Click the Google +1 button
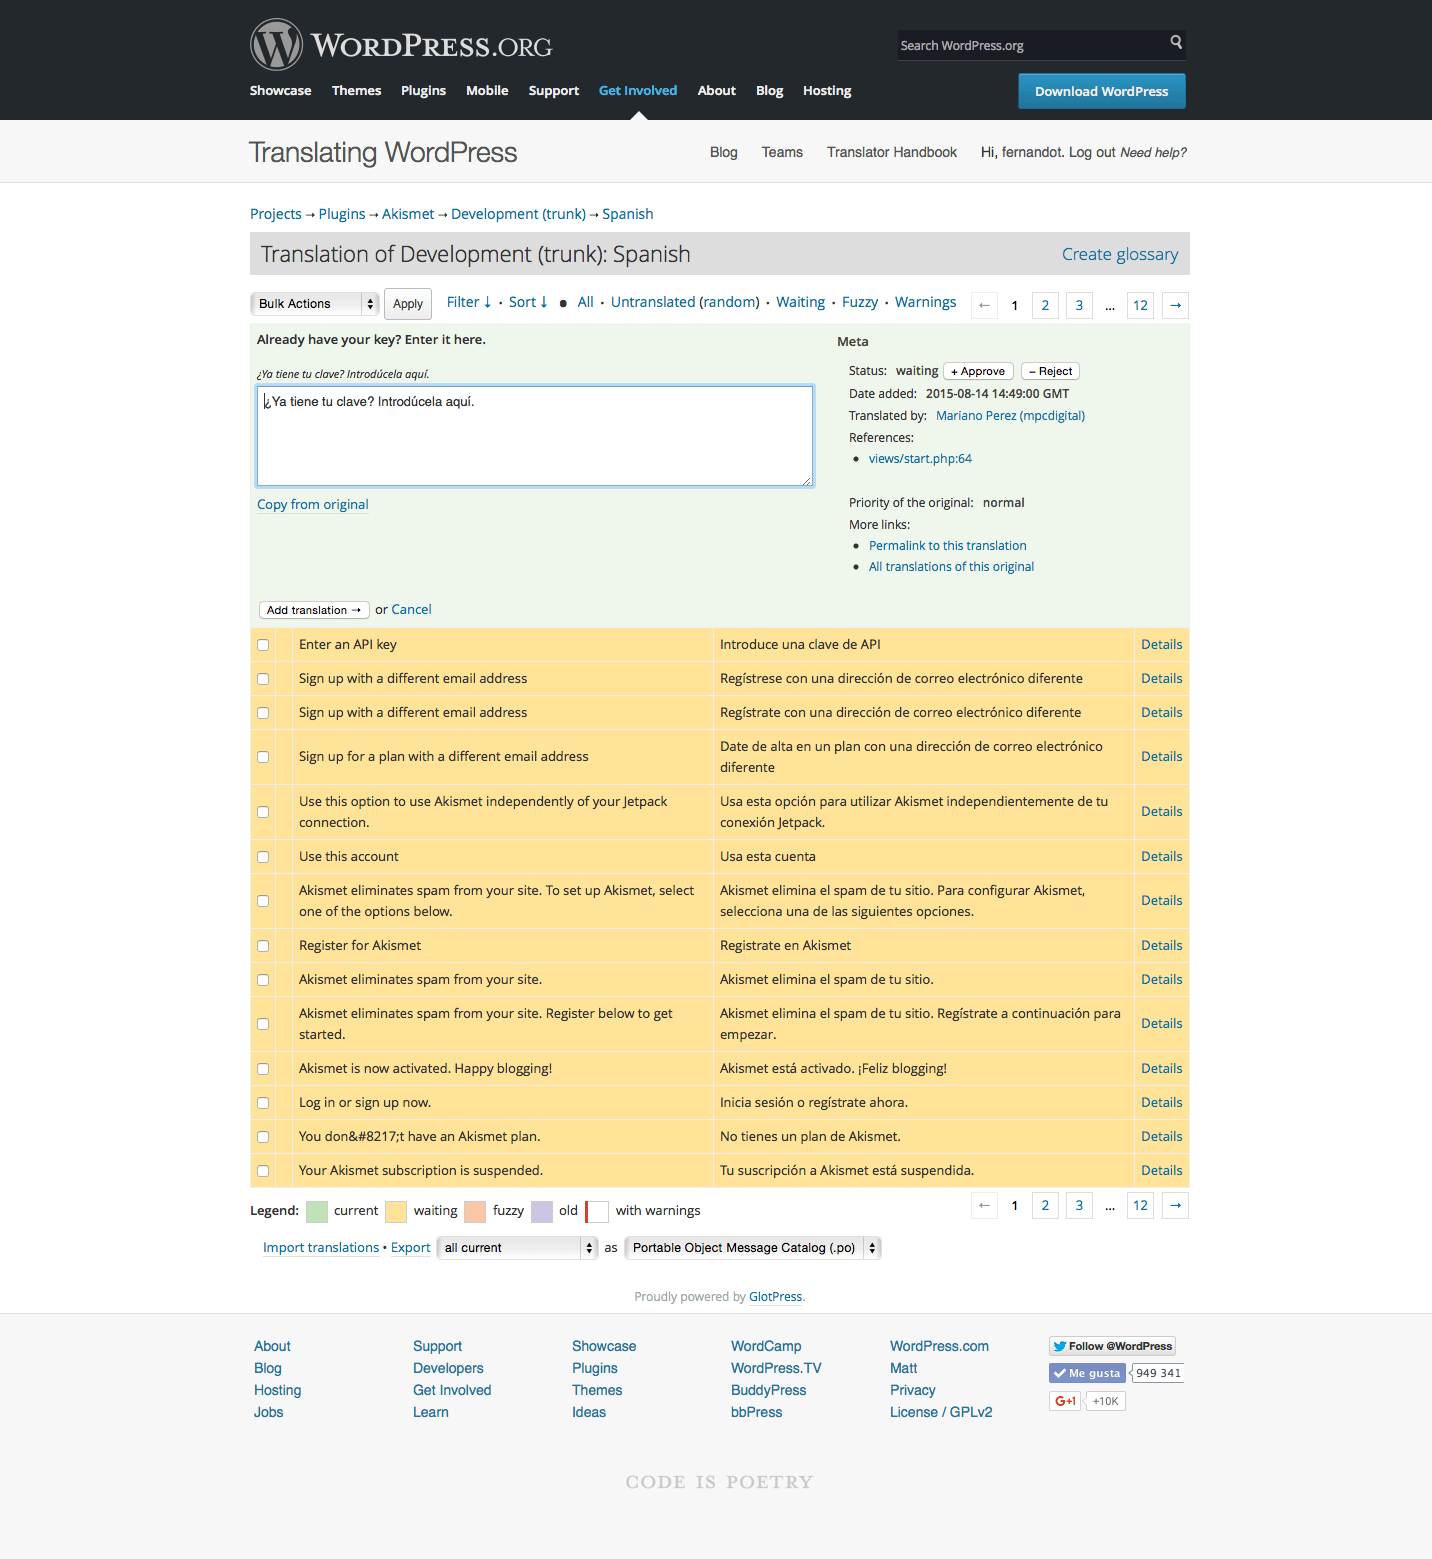The image size is (1432, 1559). pyautogui.click(x=1066, y=1401)
